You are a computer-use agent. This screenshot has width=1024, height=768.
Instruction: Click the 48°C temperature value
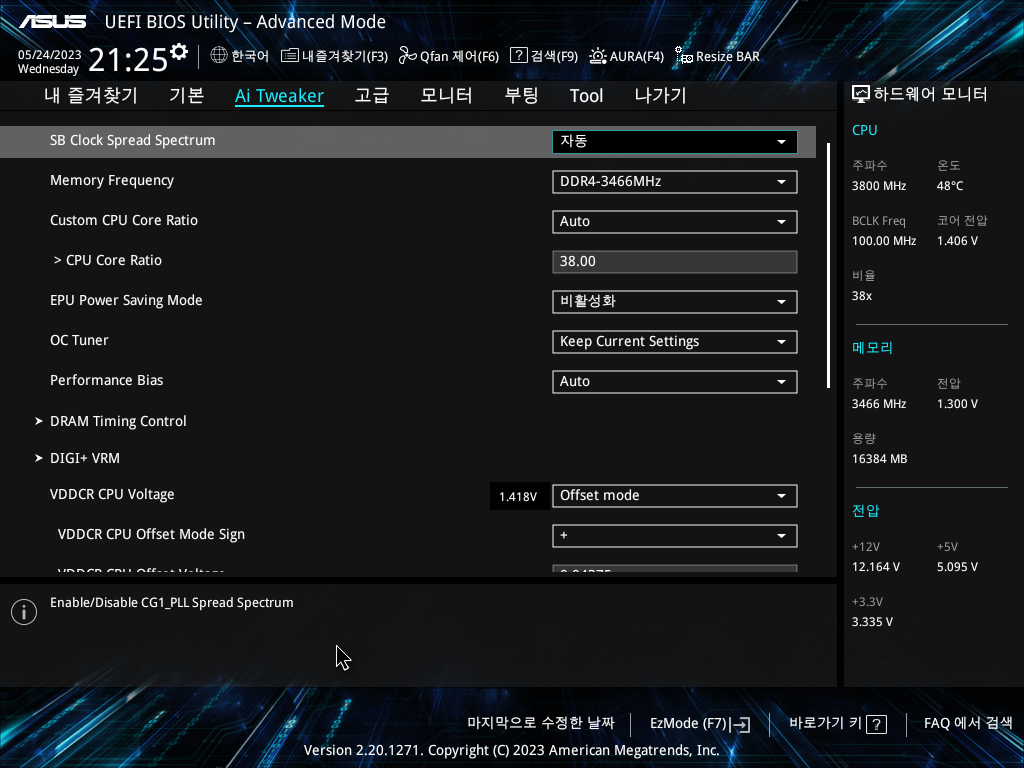pos(950,186)
